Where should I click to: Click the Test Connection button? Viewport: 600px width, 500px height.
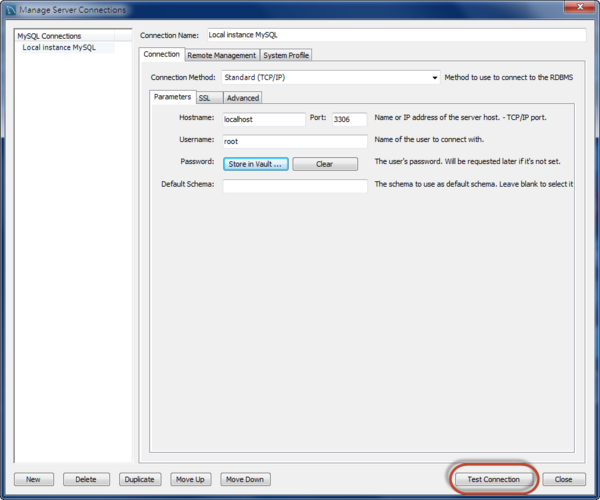tap(494, 479)
